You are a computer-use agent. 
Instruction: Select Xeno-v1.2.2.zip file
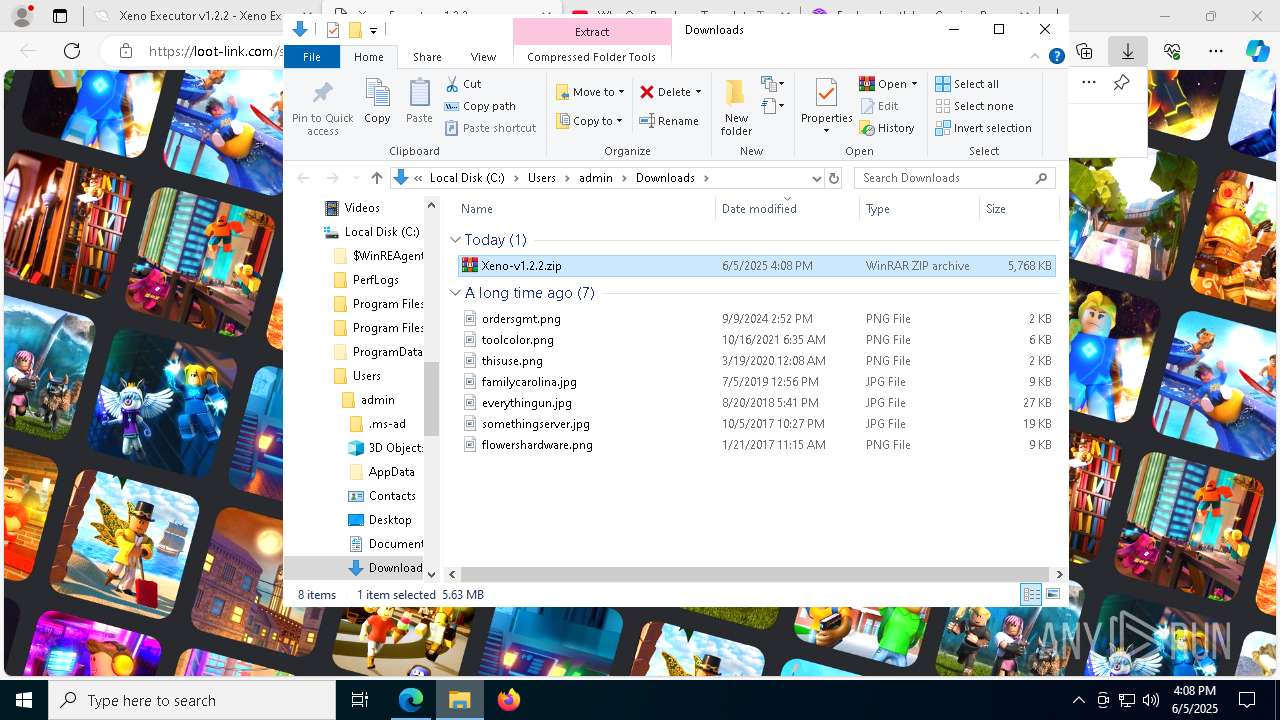(x=755, y=266)
